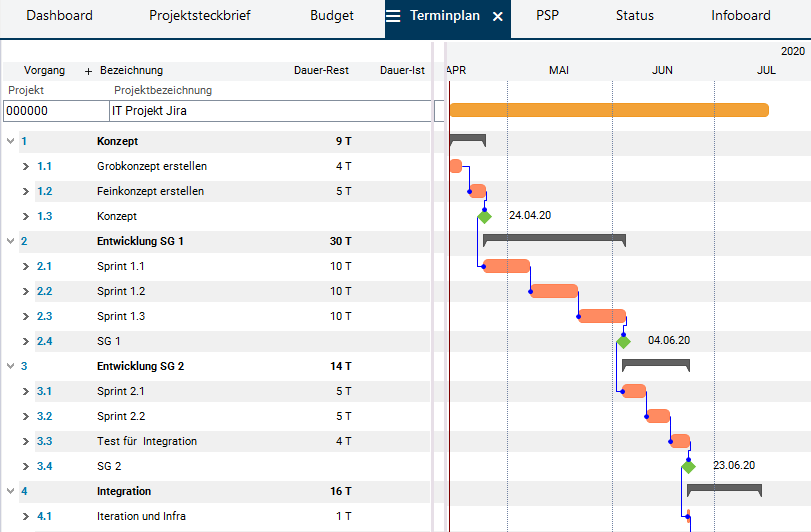Select the gray Entwicklung SG 2 summary bar
This screenshot has width=811, height=532.
coord(655,362)
